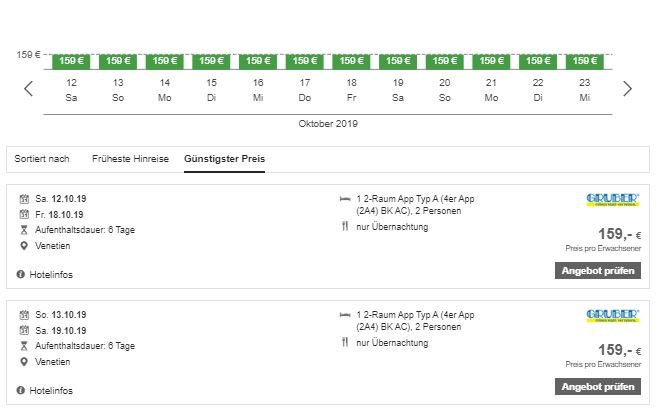The image size is (661, 411).
Task: Select the 159 € bar for Fr 18
Action: tap(352, 61)
